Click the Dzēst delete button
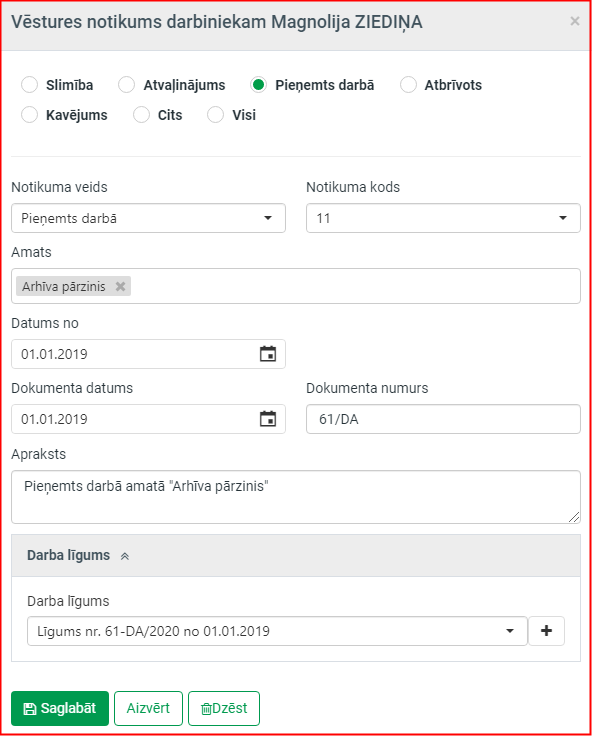This screenshot has height=736, width=592. click(x=224, y=708)
